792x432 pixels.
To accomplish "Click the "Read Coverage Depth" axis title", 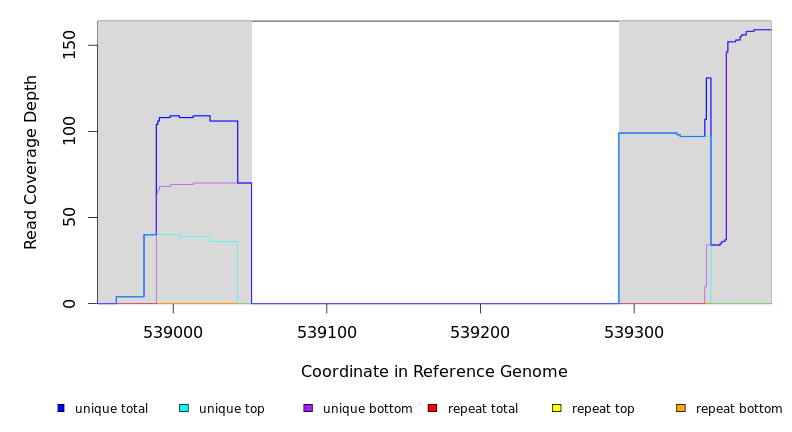I will [x=32, y=162].
